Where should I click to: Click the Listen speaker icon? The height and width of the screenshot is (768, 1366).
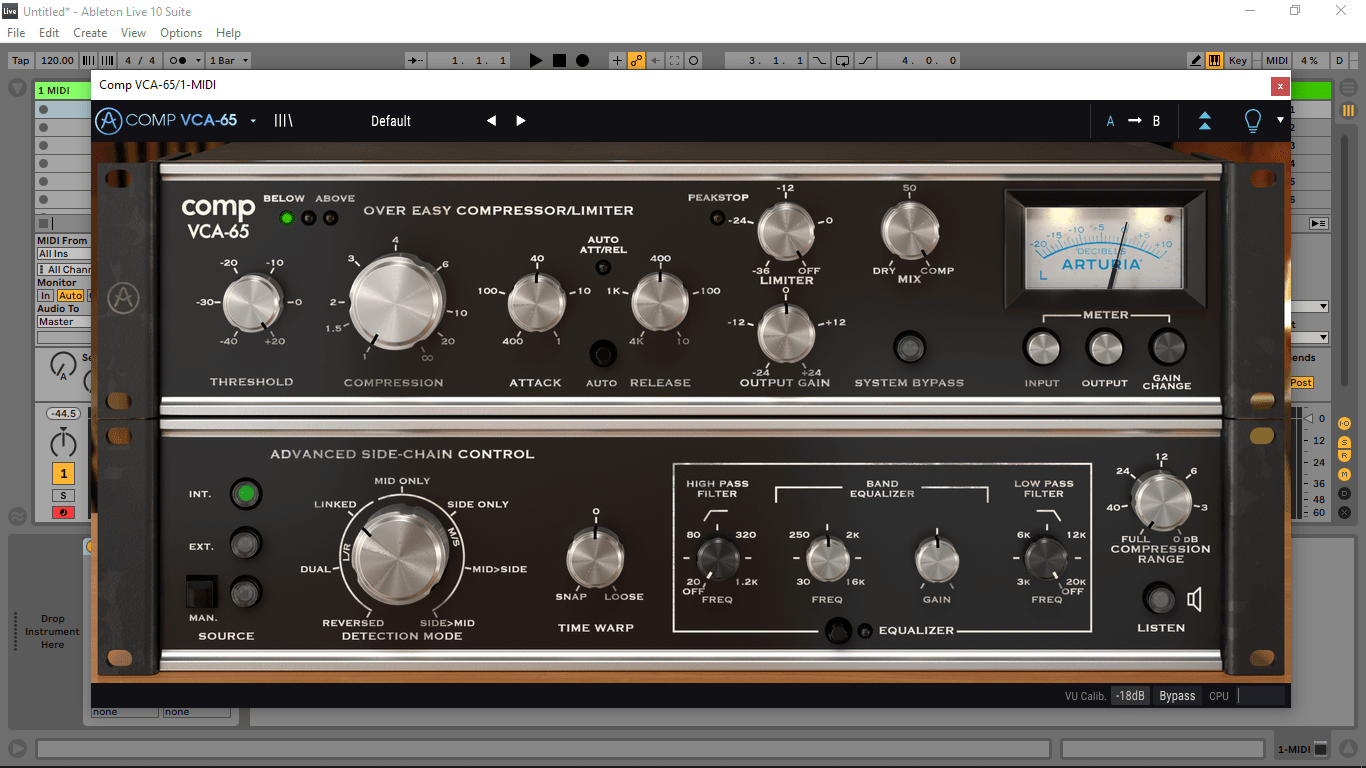pos(1194,600)
